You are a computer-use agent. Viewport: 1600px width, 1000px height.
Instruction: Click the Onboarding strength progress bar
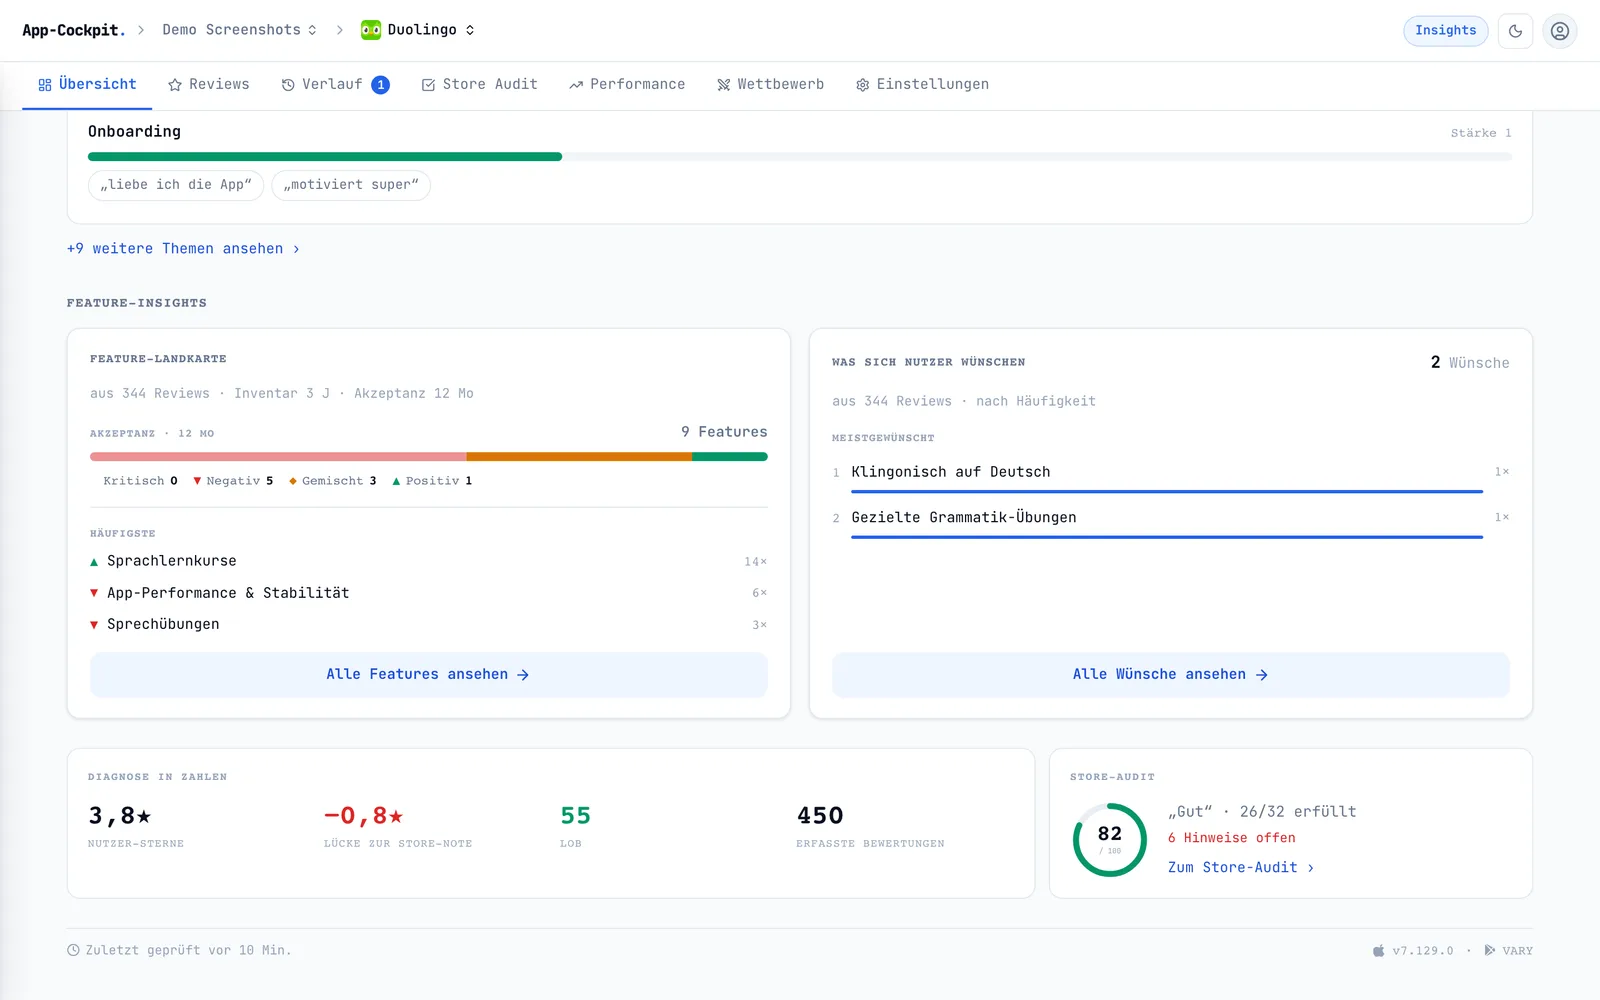800,156
